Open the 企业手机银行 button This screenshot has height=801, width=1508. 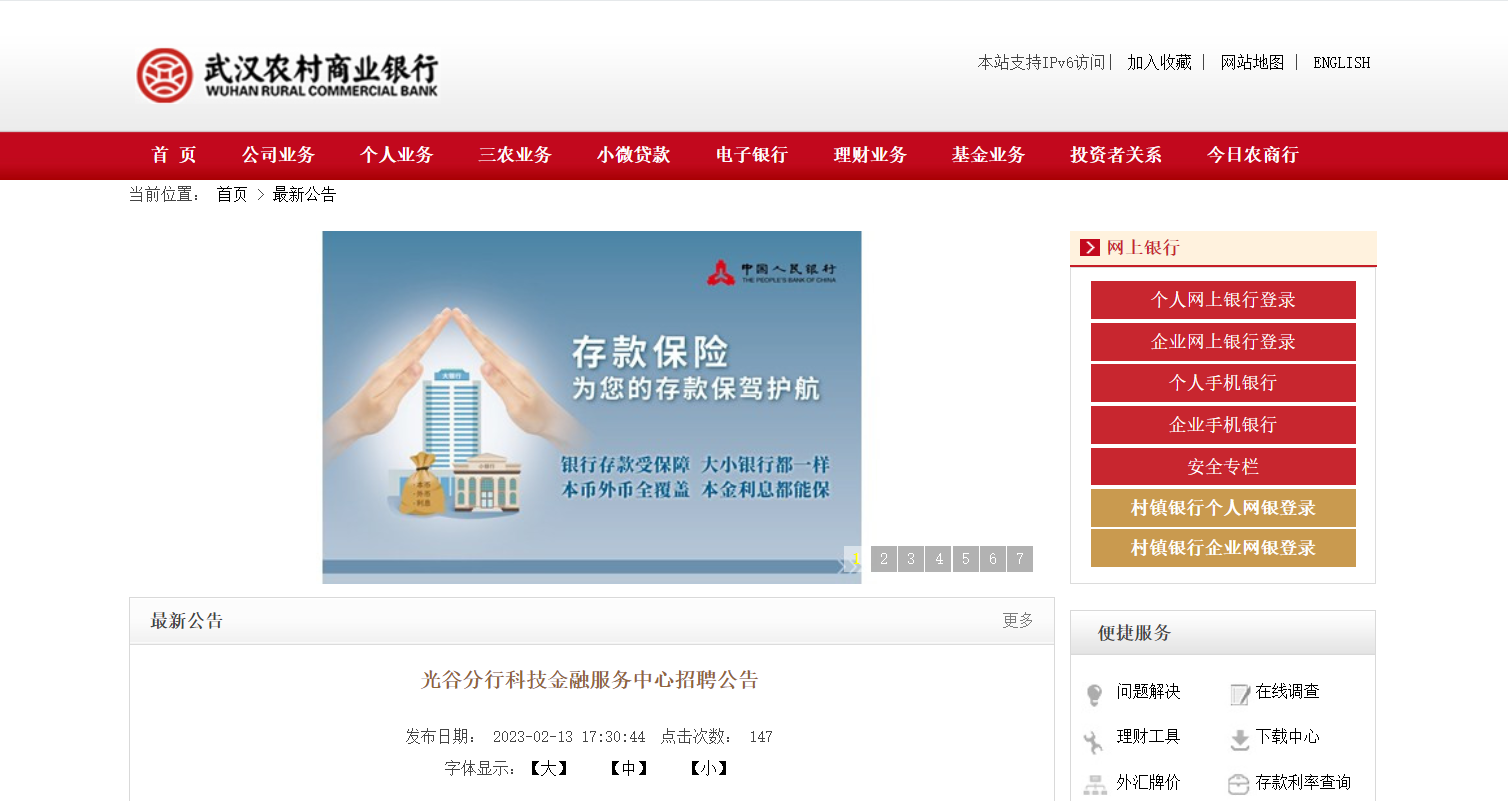pyautogui.click(x=1223, y=425)
